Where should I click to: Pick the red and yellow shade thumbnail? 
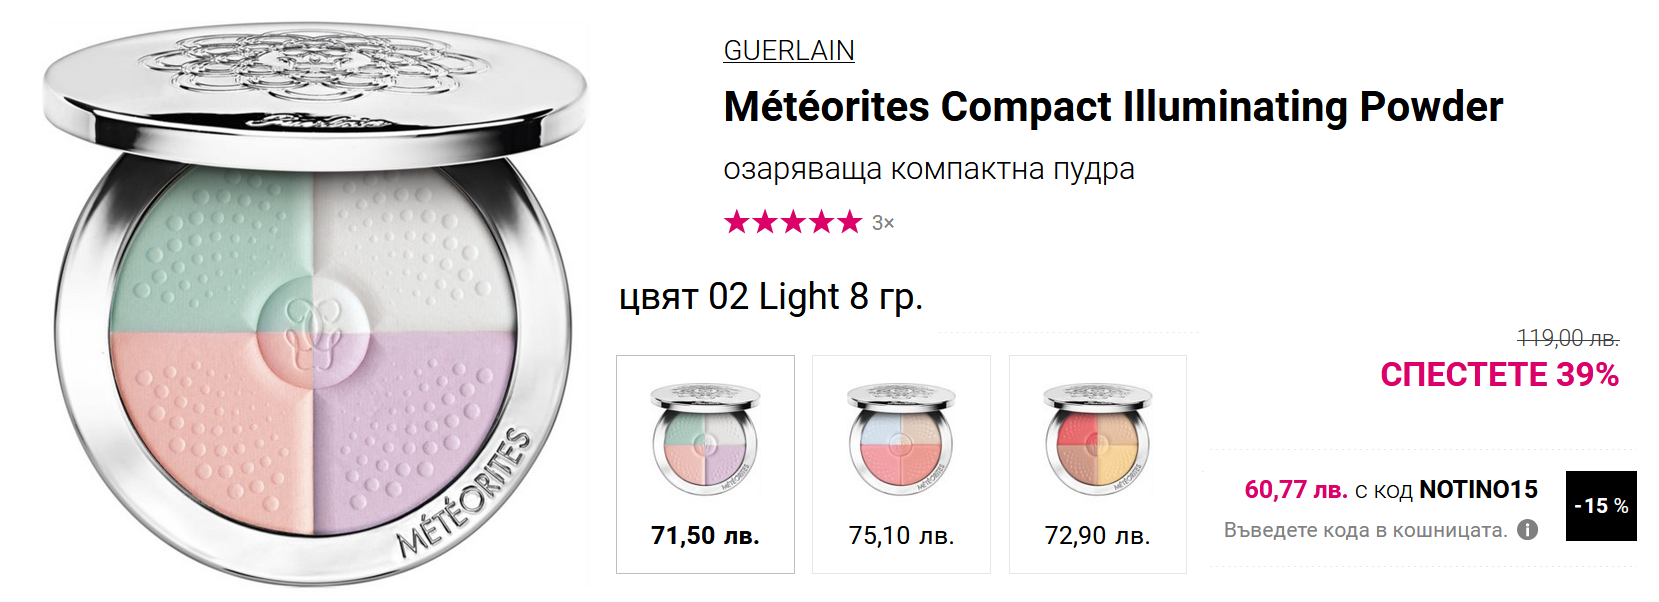[1097, 438]
